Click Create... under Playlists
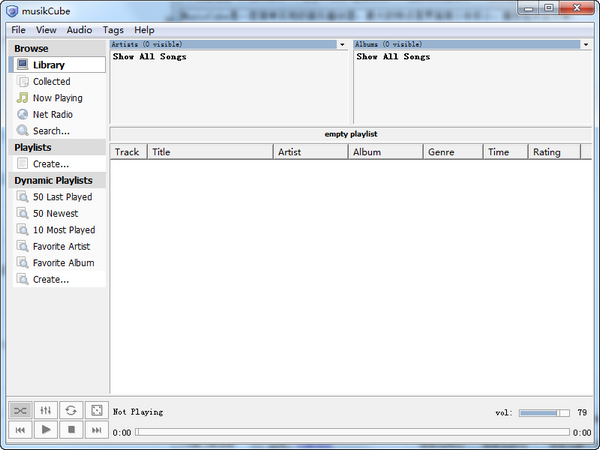Viewport: 600px width, 450px height. pos(59,164)
